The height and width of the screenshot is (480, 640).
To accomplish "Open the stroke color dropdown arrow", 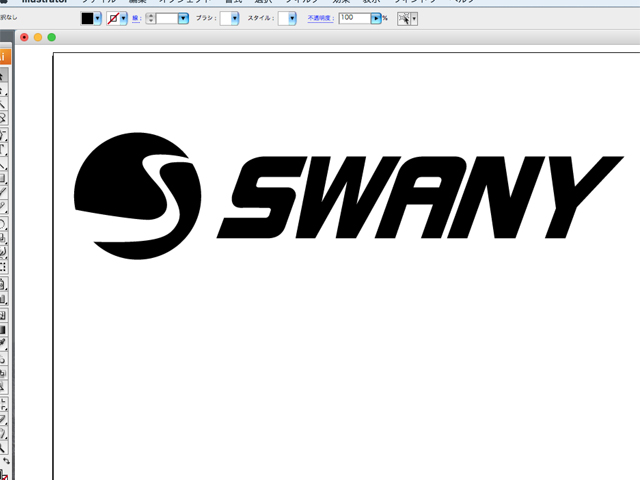I will click(x=124, y=19).
